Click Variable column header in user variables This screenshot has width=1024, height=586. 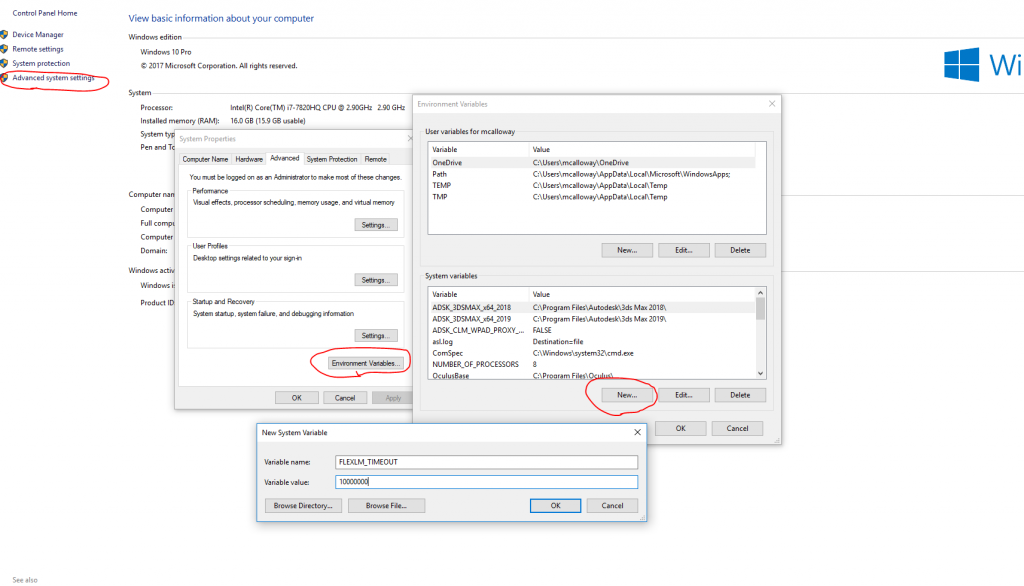[x=478, y=150]
